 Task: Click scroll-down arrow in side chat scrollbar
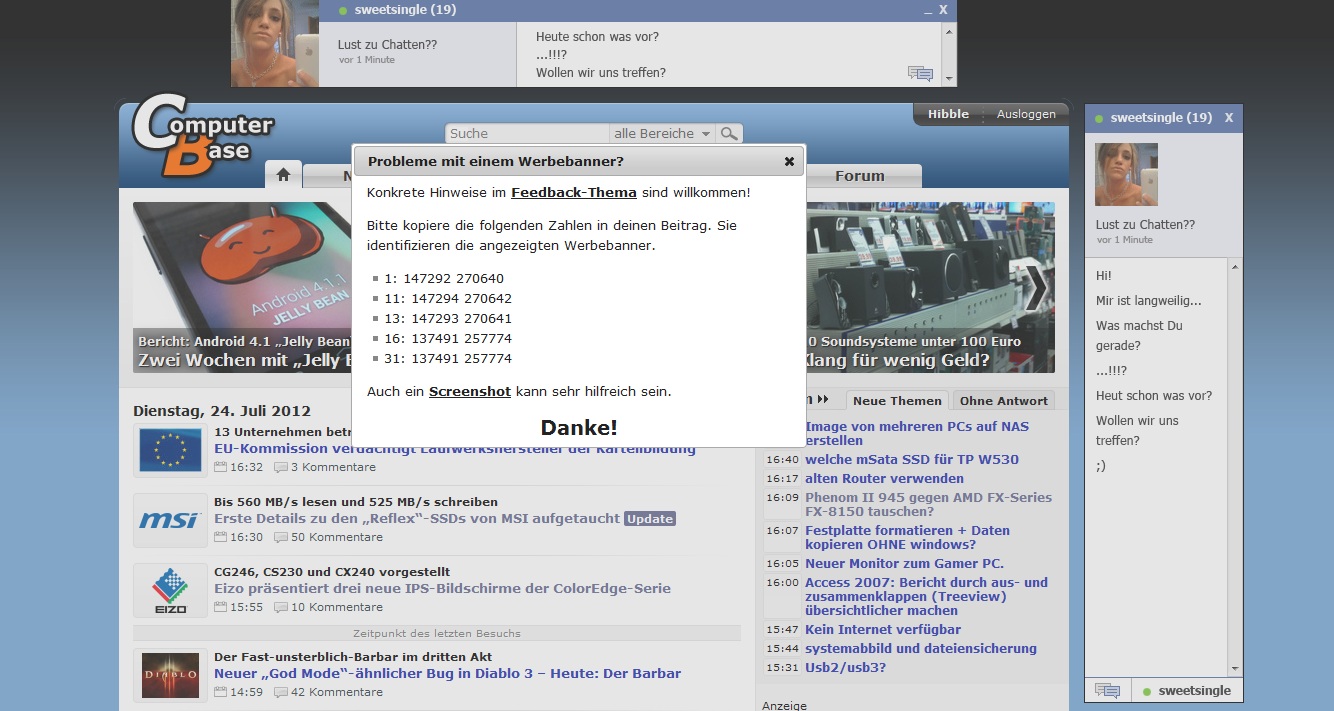click(1235, 669)
